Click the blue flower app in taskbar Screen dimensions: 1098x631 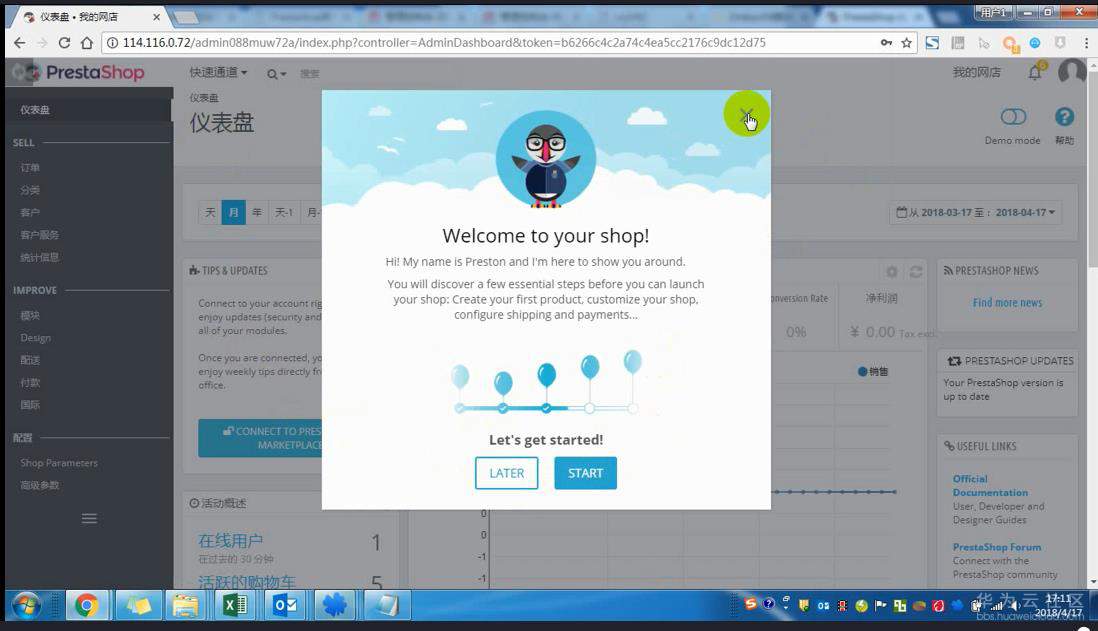coord(334,606)
